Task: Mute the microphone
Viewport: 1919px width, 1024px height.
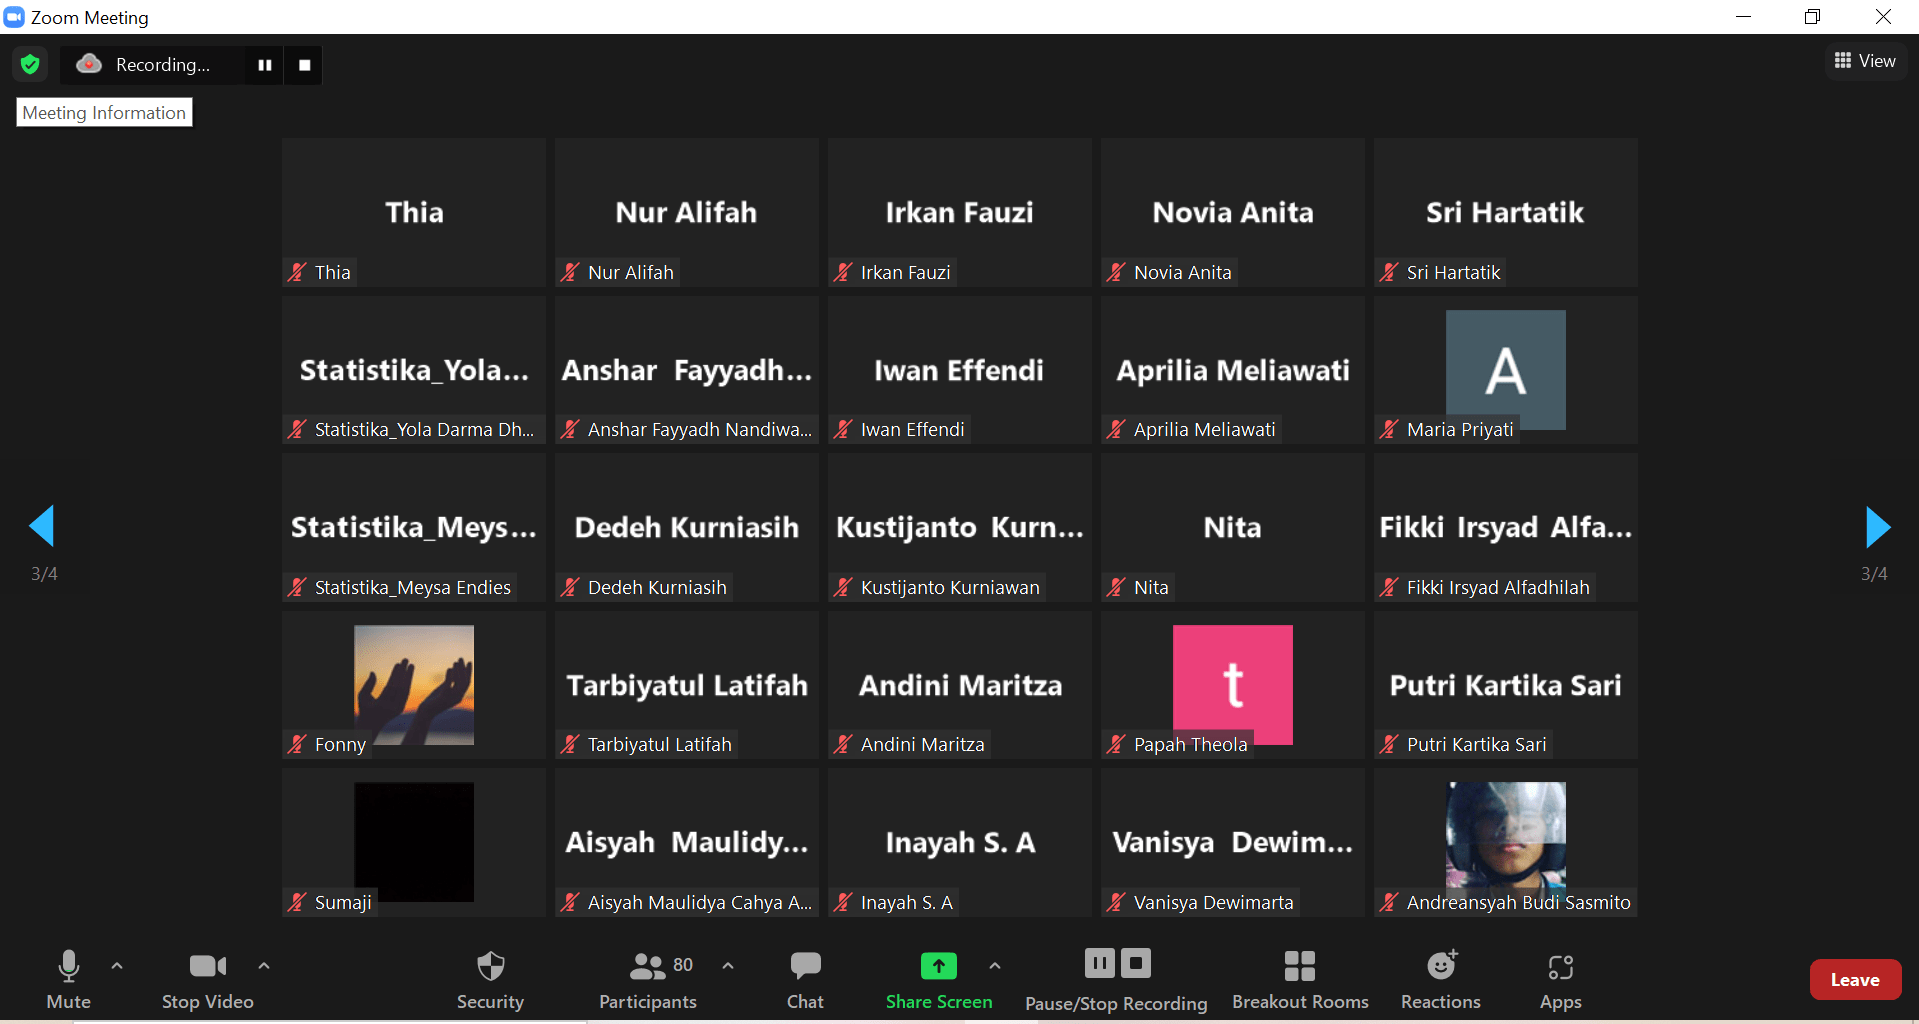Action: (68, 979)
